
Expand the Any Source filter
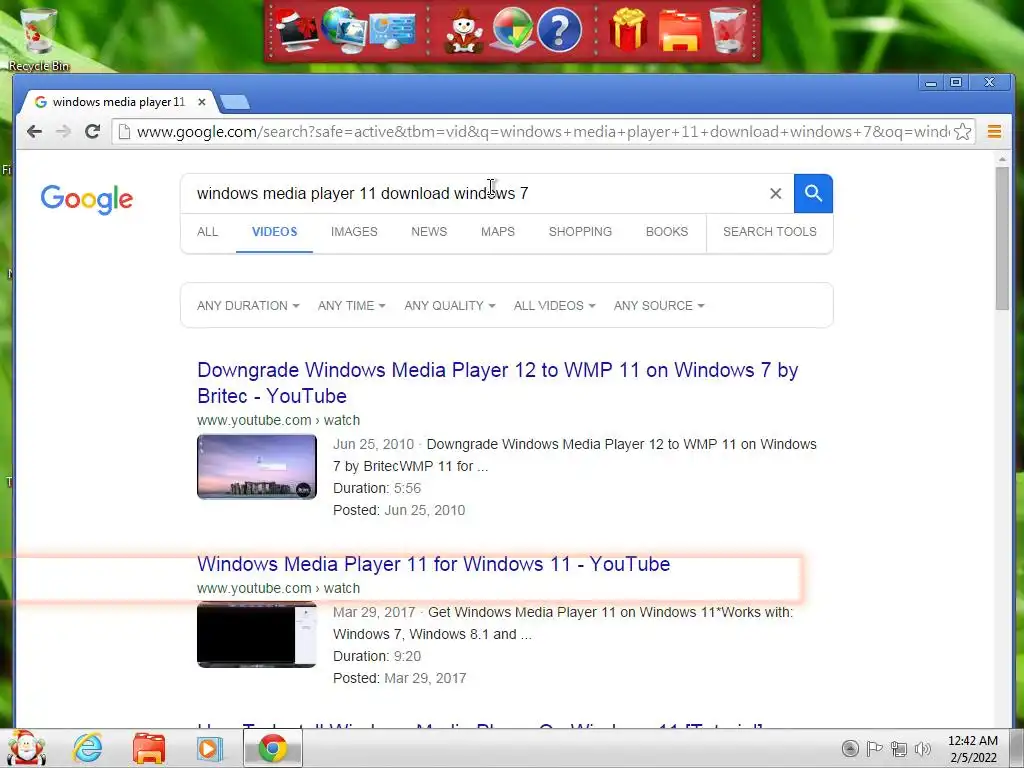[659, 306]
